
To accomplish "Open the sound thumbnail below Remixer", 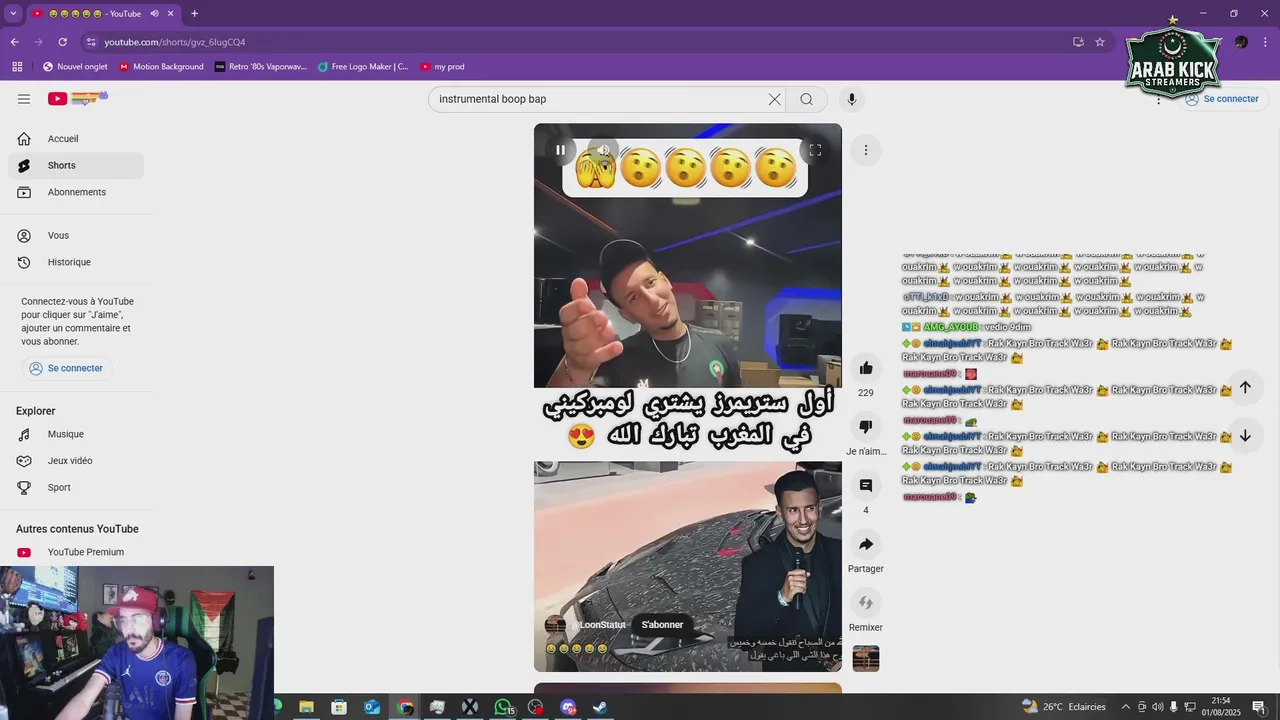I will coord(866,658).
